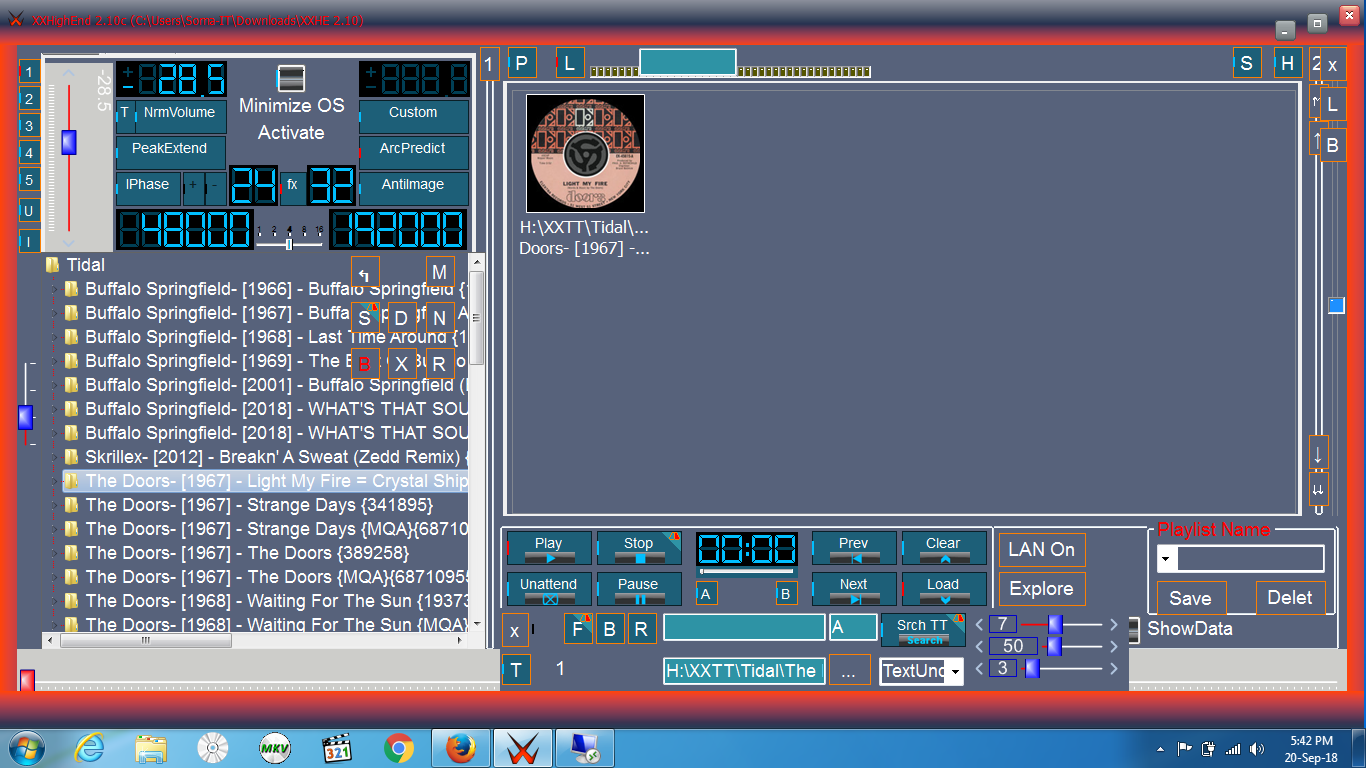The image size is (1366, 768).
Task: Click the B button between F and R
Action: (x=610, y=629)
